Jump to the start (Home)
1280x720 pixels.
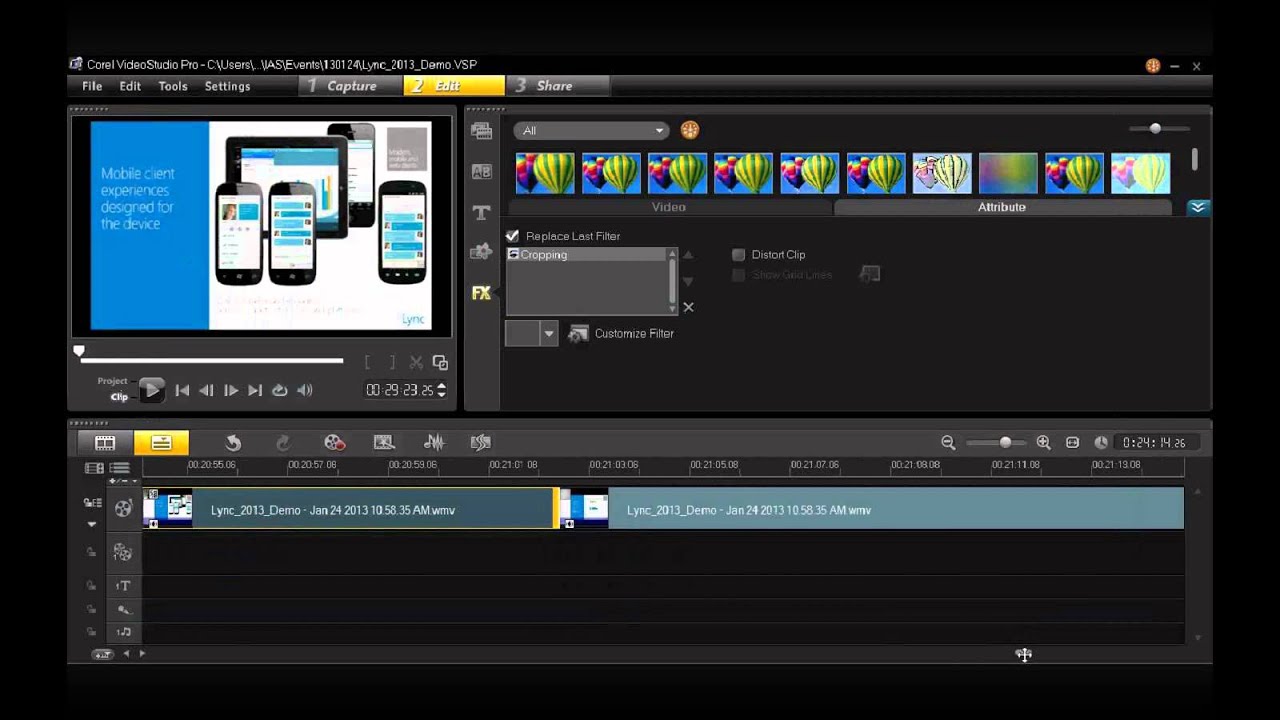pos(182,391)
